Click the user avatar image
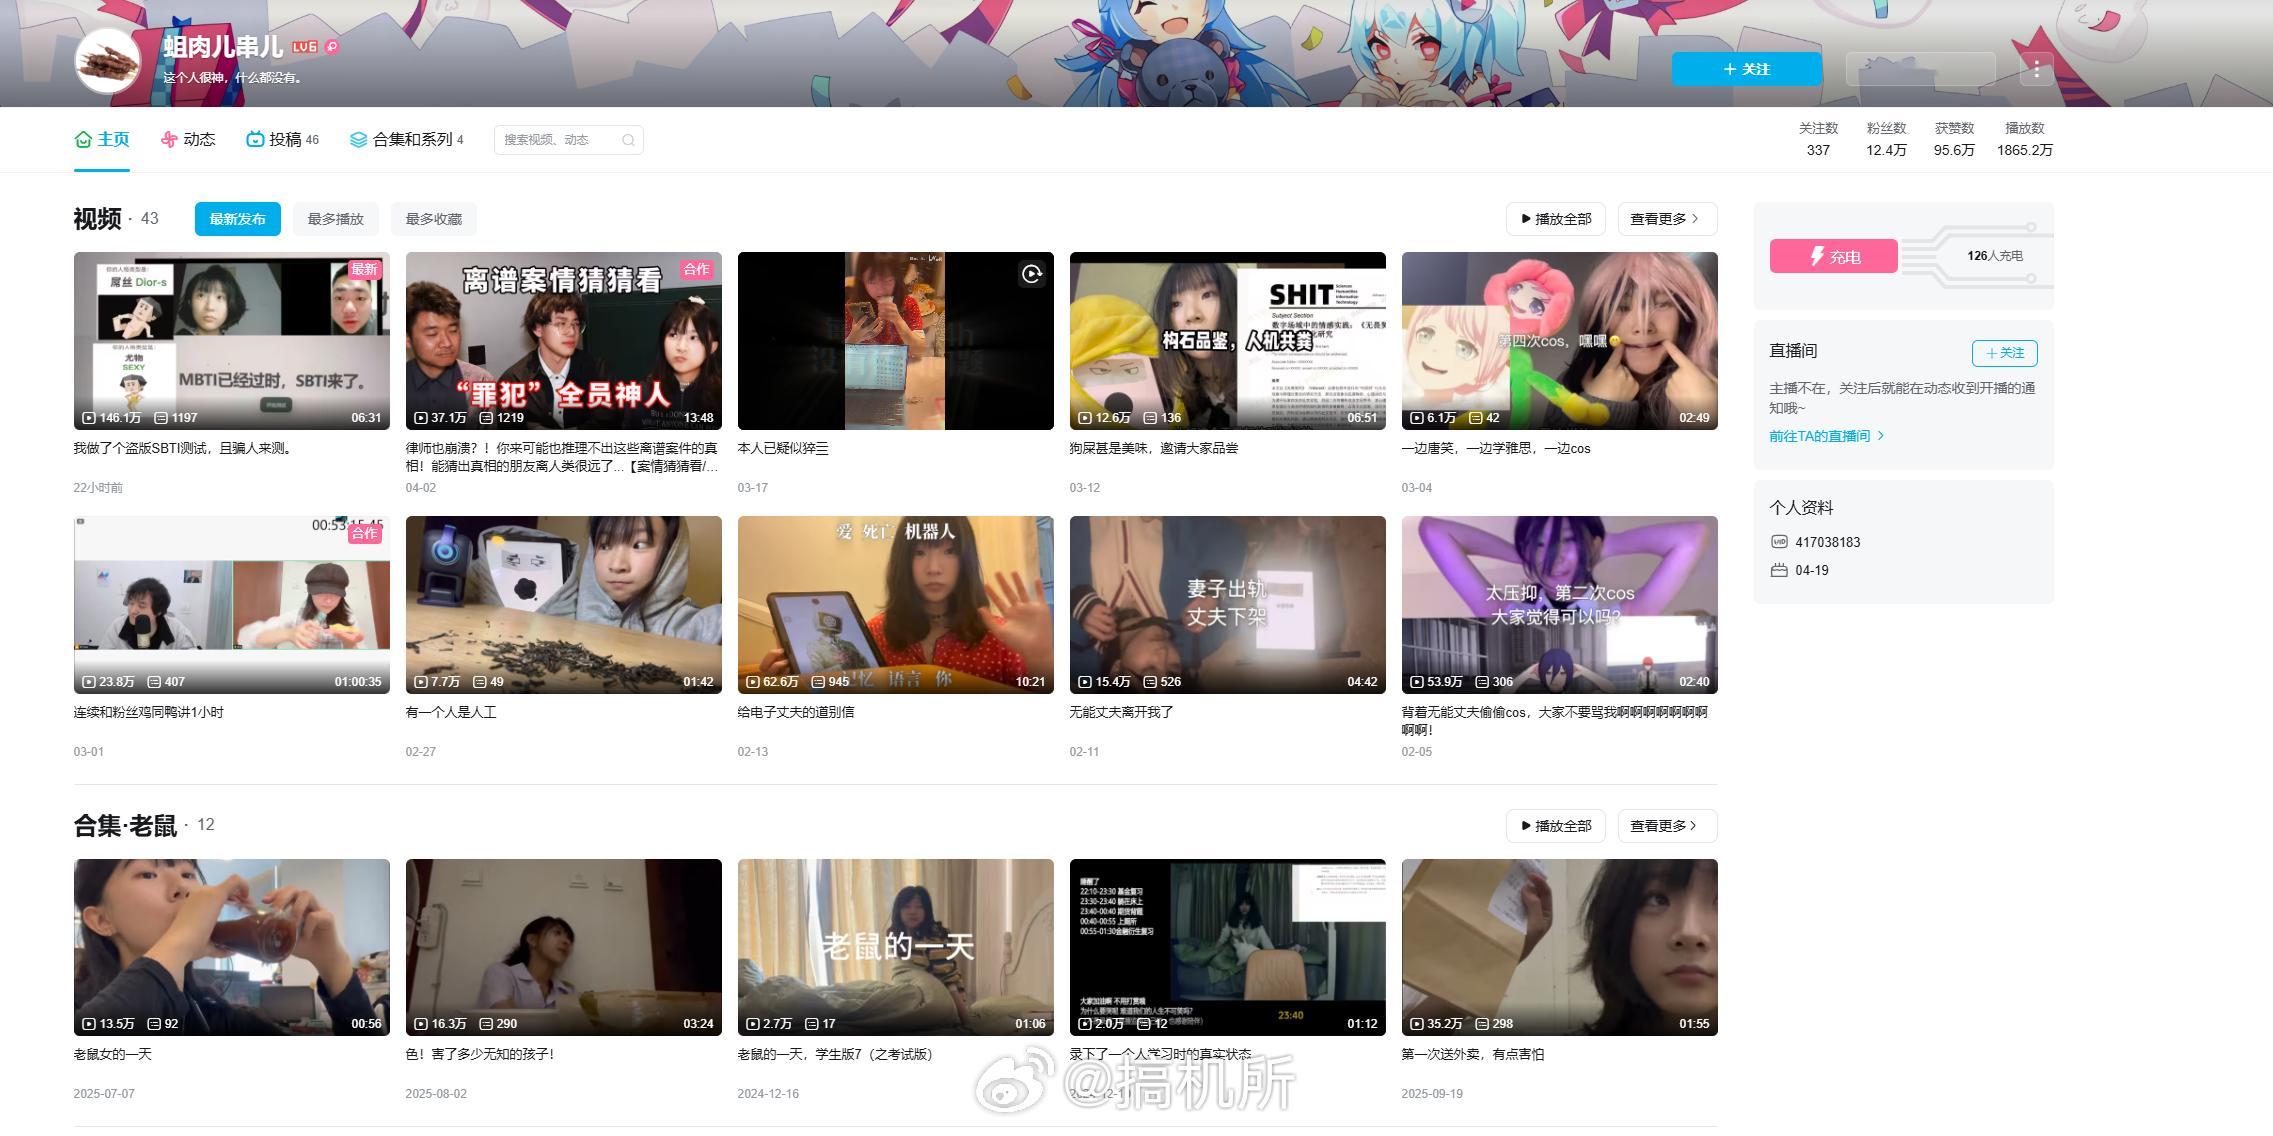 [108, 60]
